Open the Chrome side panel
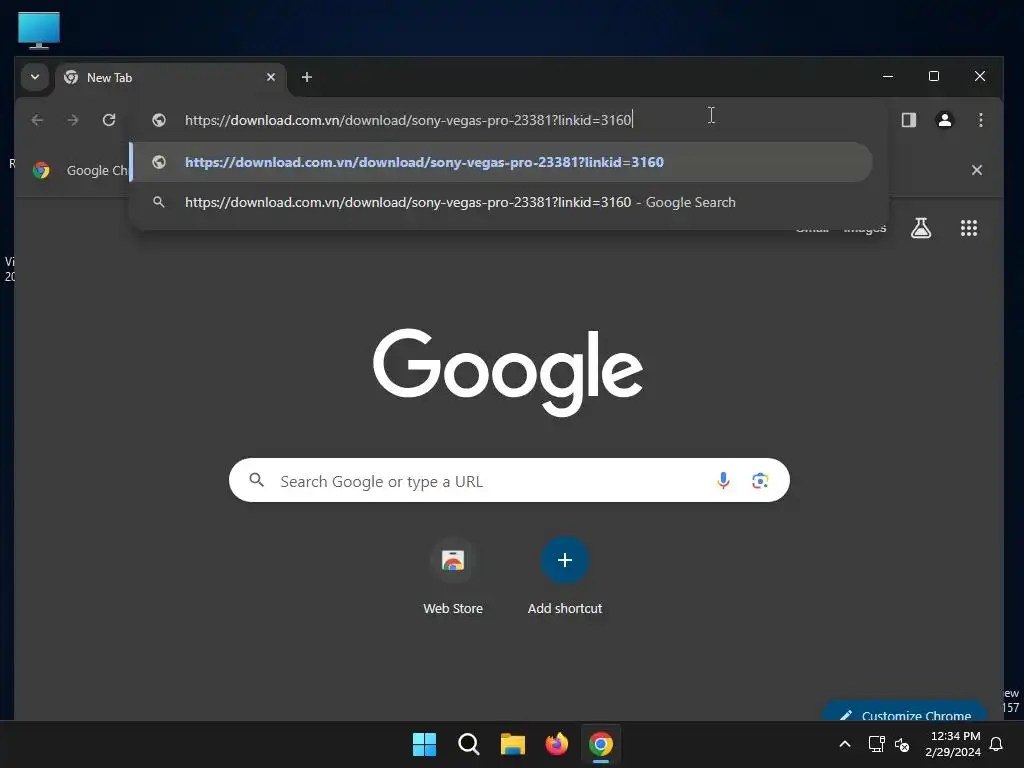This screenshot has height=768, width=1024. pos(908,120)
